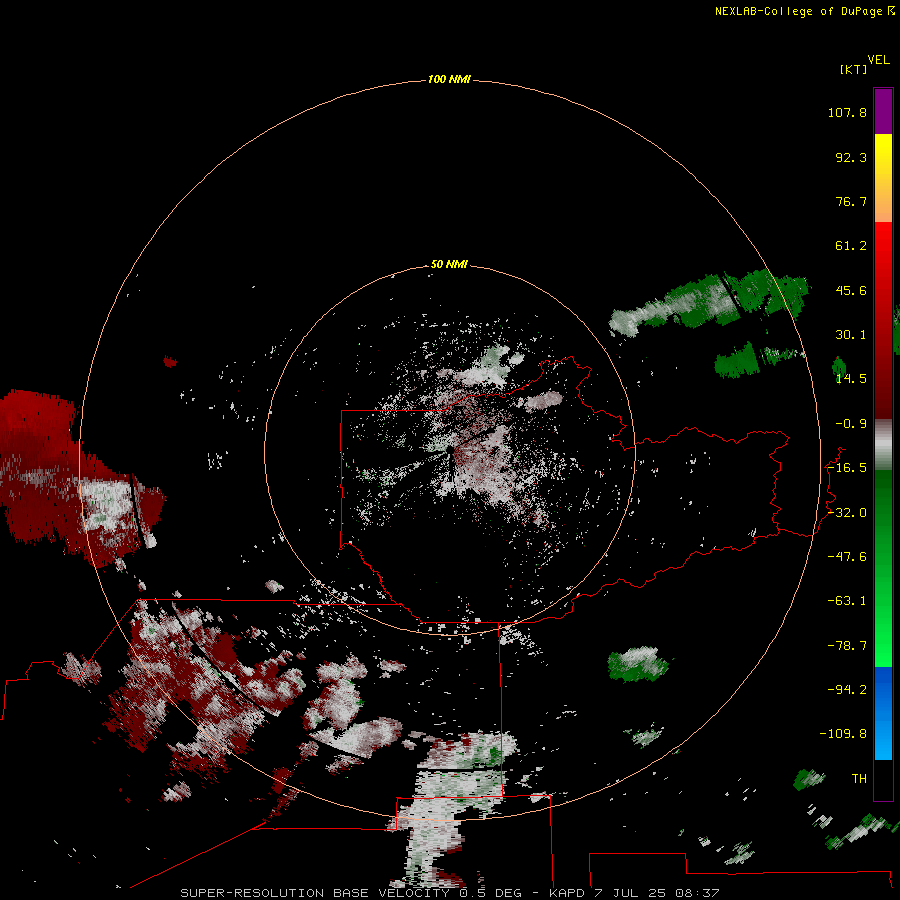This screenshot has height=900, width=900.
Task: Click the [KT] units label
Action: pos(854,69)
